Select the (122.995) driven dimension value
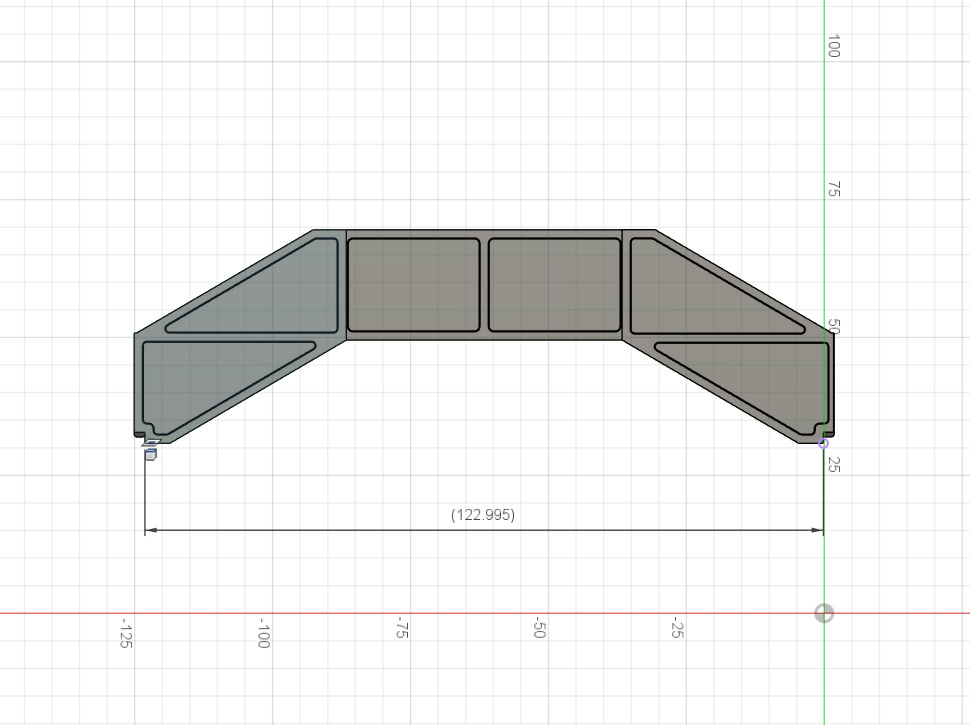This screenshot has width=970, height=725. [x=483, y=515]
